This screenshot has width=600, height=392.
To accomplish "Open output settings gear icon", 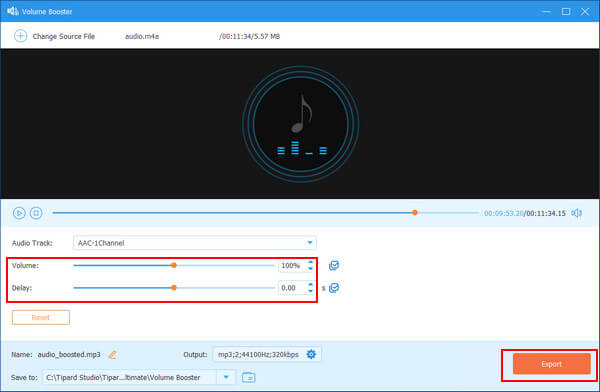I will [x=311, y=354].
